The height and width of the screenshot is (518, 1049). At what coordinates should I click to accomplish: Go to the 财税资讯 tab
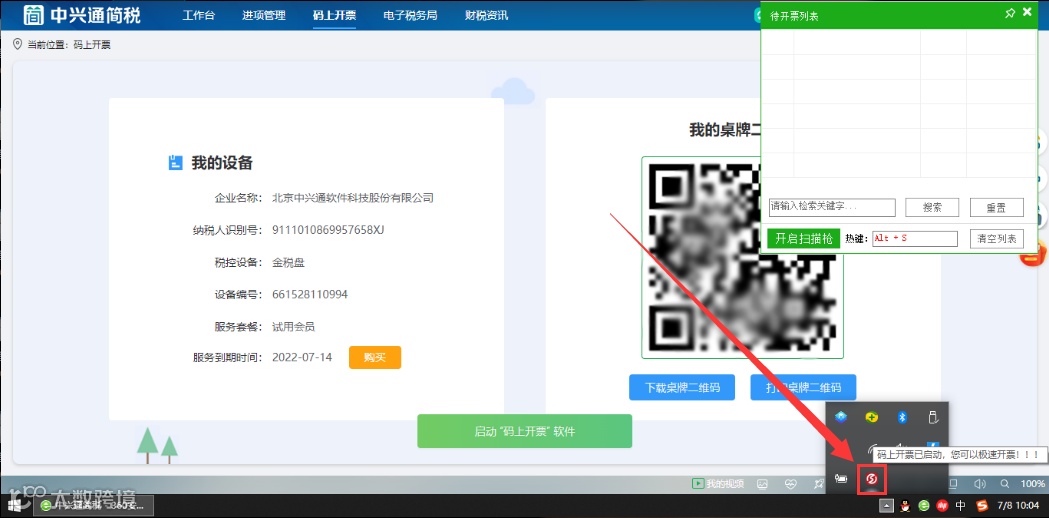click(x=486, y=15)
